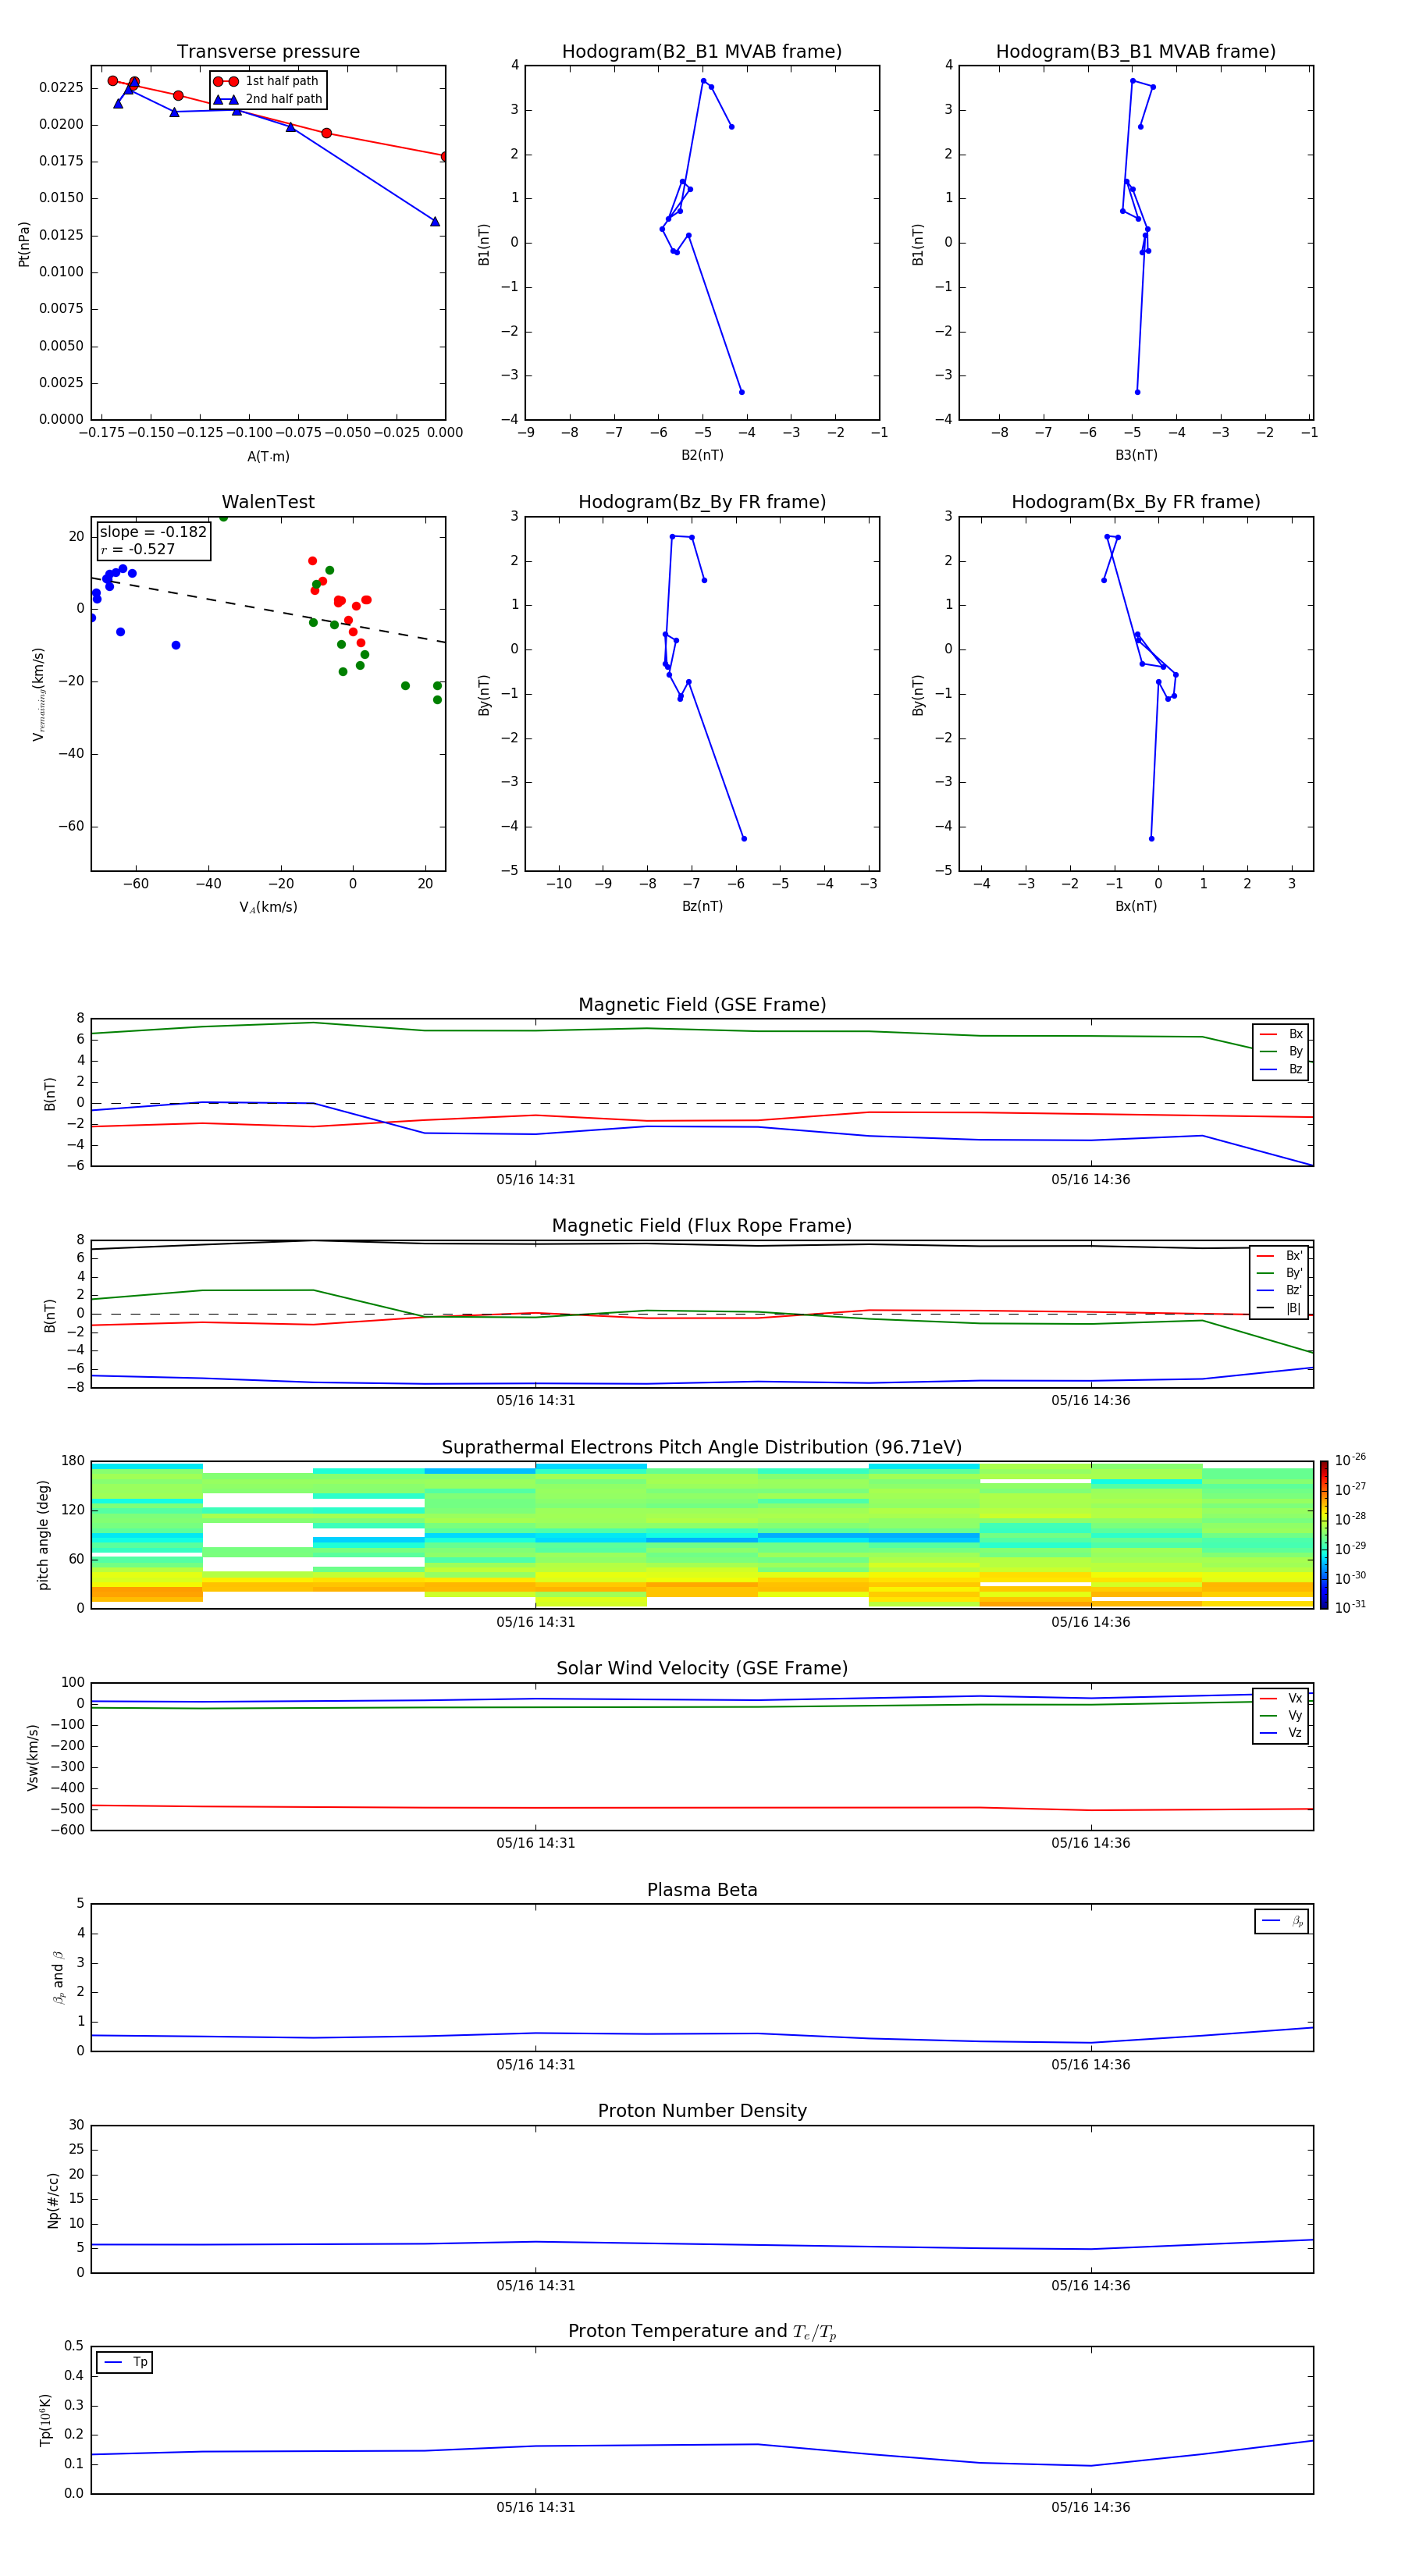
Task: Click the "Magnetic Field (Flux Rope Frame)" title
Action: click(702, 1226)
